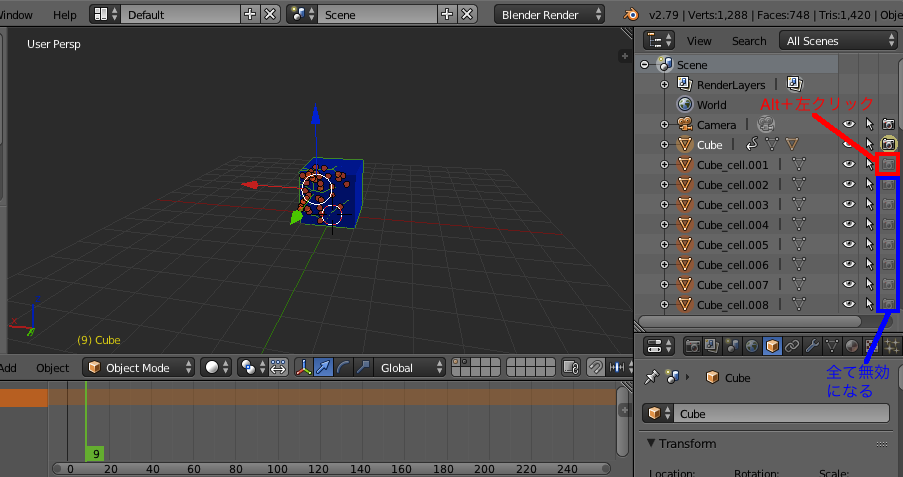Delete the Default screen layout

(x=270, y=14)
